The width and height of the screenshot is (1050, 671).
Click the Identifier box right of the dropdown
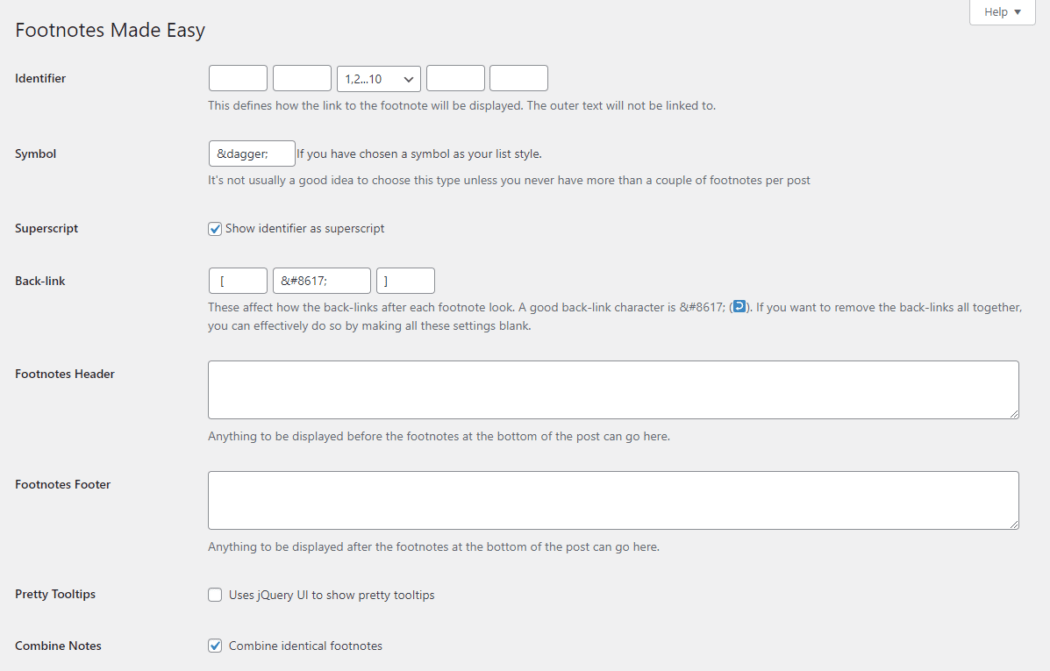tap(455, 77)
